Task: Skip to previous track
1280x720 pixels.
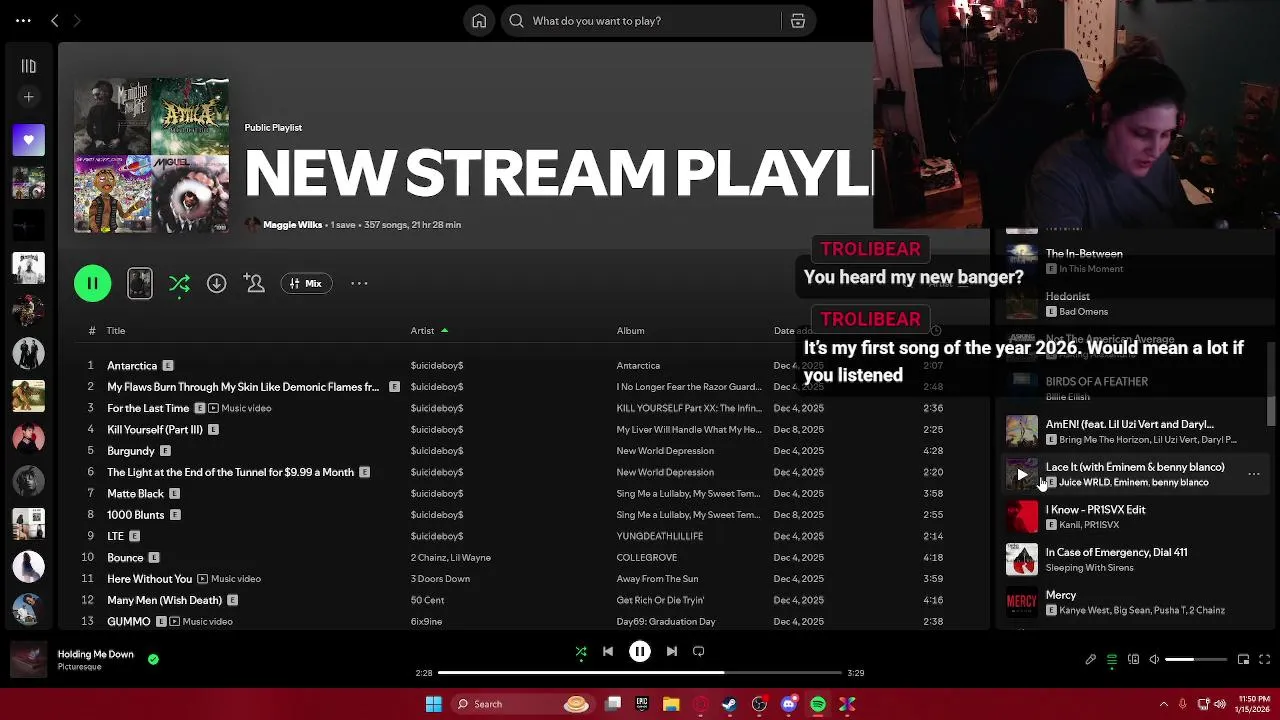Action: pos(608,651)
